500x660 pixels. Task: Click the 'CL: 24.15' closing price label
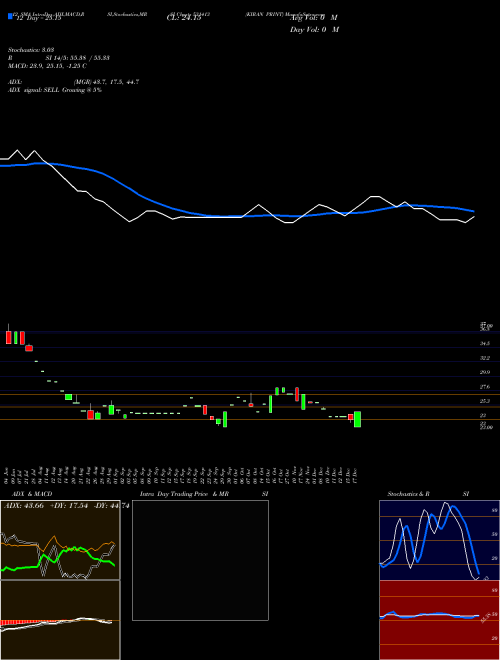pyautogui.click(x=184, y=18)
